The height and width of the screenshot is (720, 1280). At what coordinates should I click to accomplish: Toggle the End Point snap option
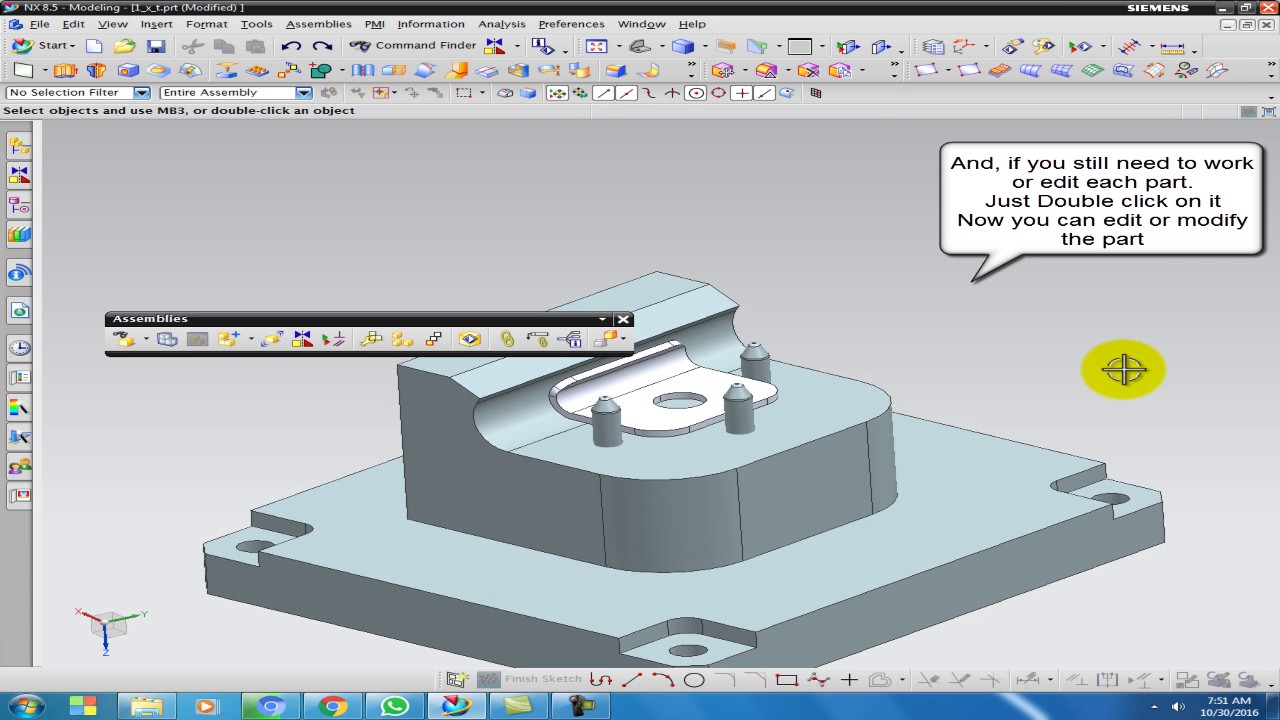pyautogui.click(x=603, y=92)
